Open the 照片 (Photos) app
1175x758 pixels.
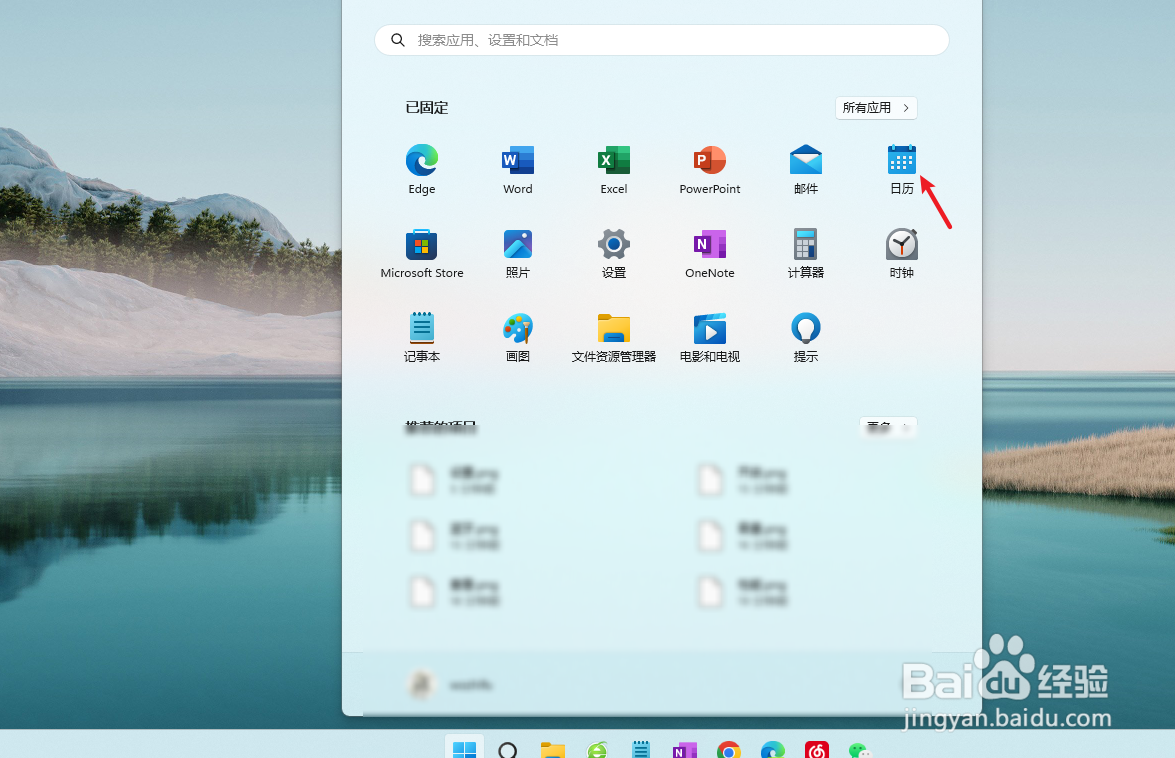tap(518, 254)
